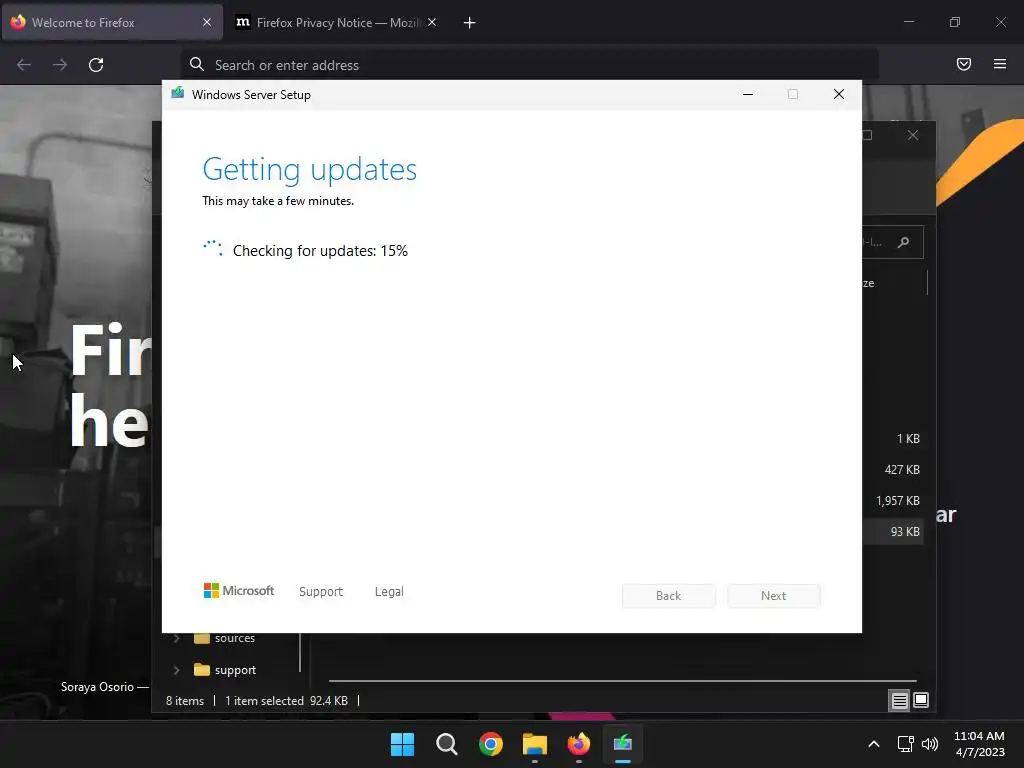
Task: Expand the sources folder in File Explorer
Action: tap(176, 638)
